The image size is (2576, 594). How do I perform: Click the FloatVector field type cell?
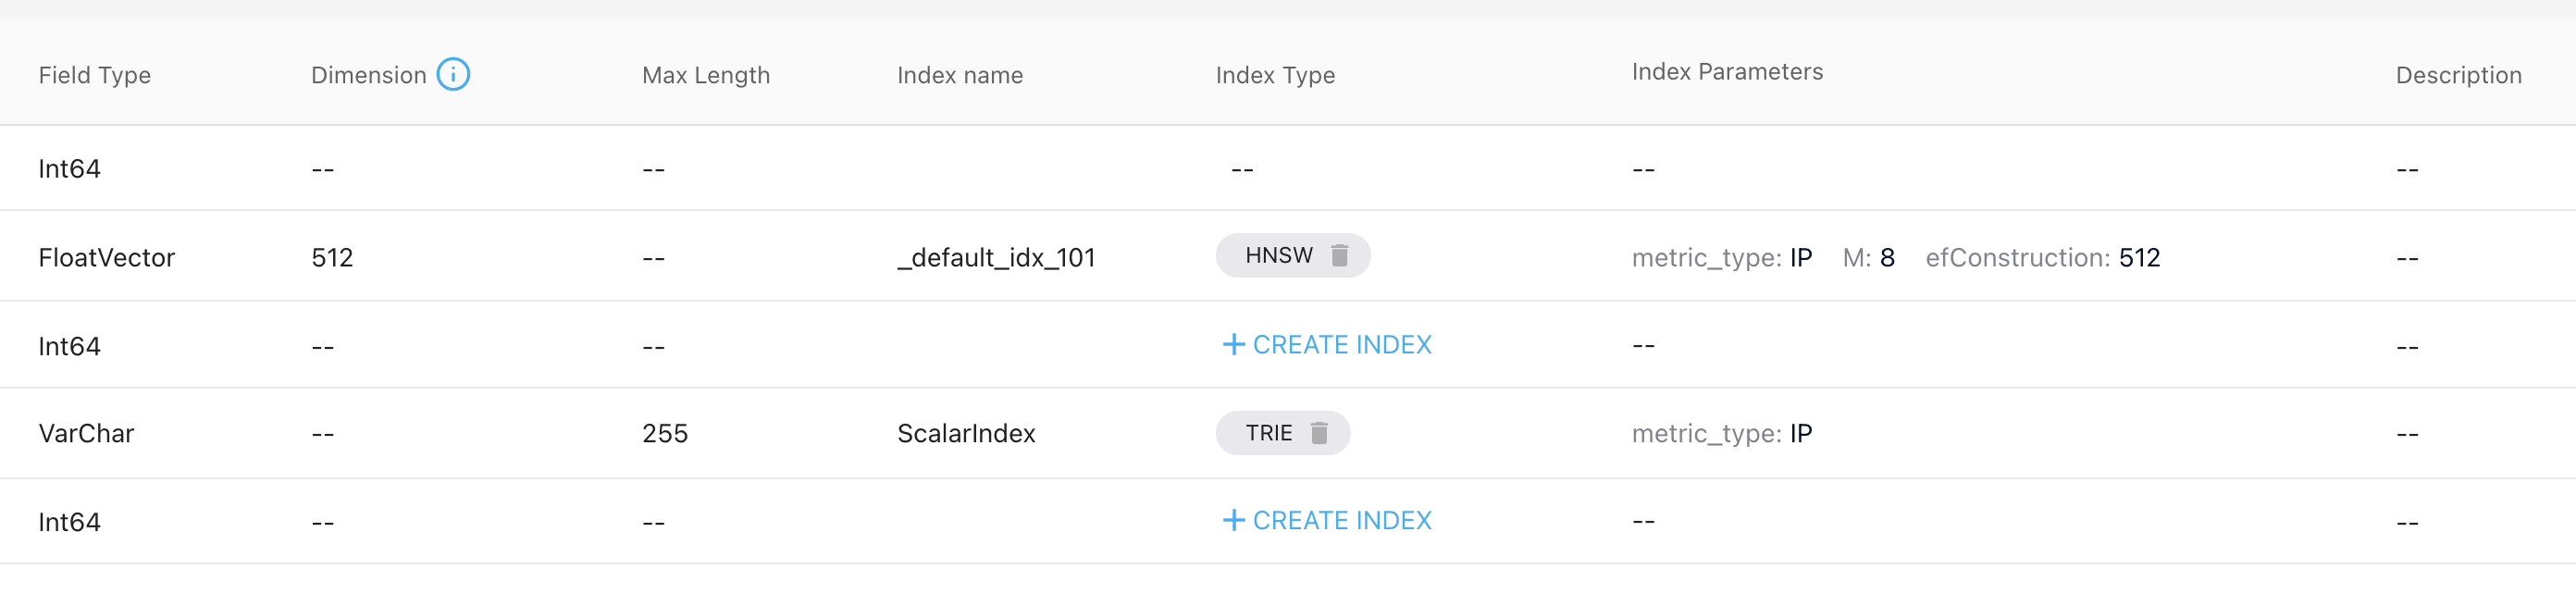[x=106, y=258]
